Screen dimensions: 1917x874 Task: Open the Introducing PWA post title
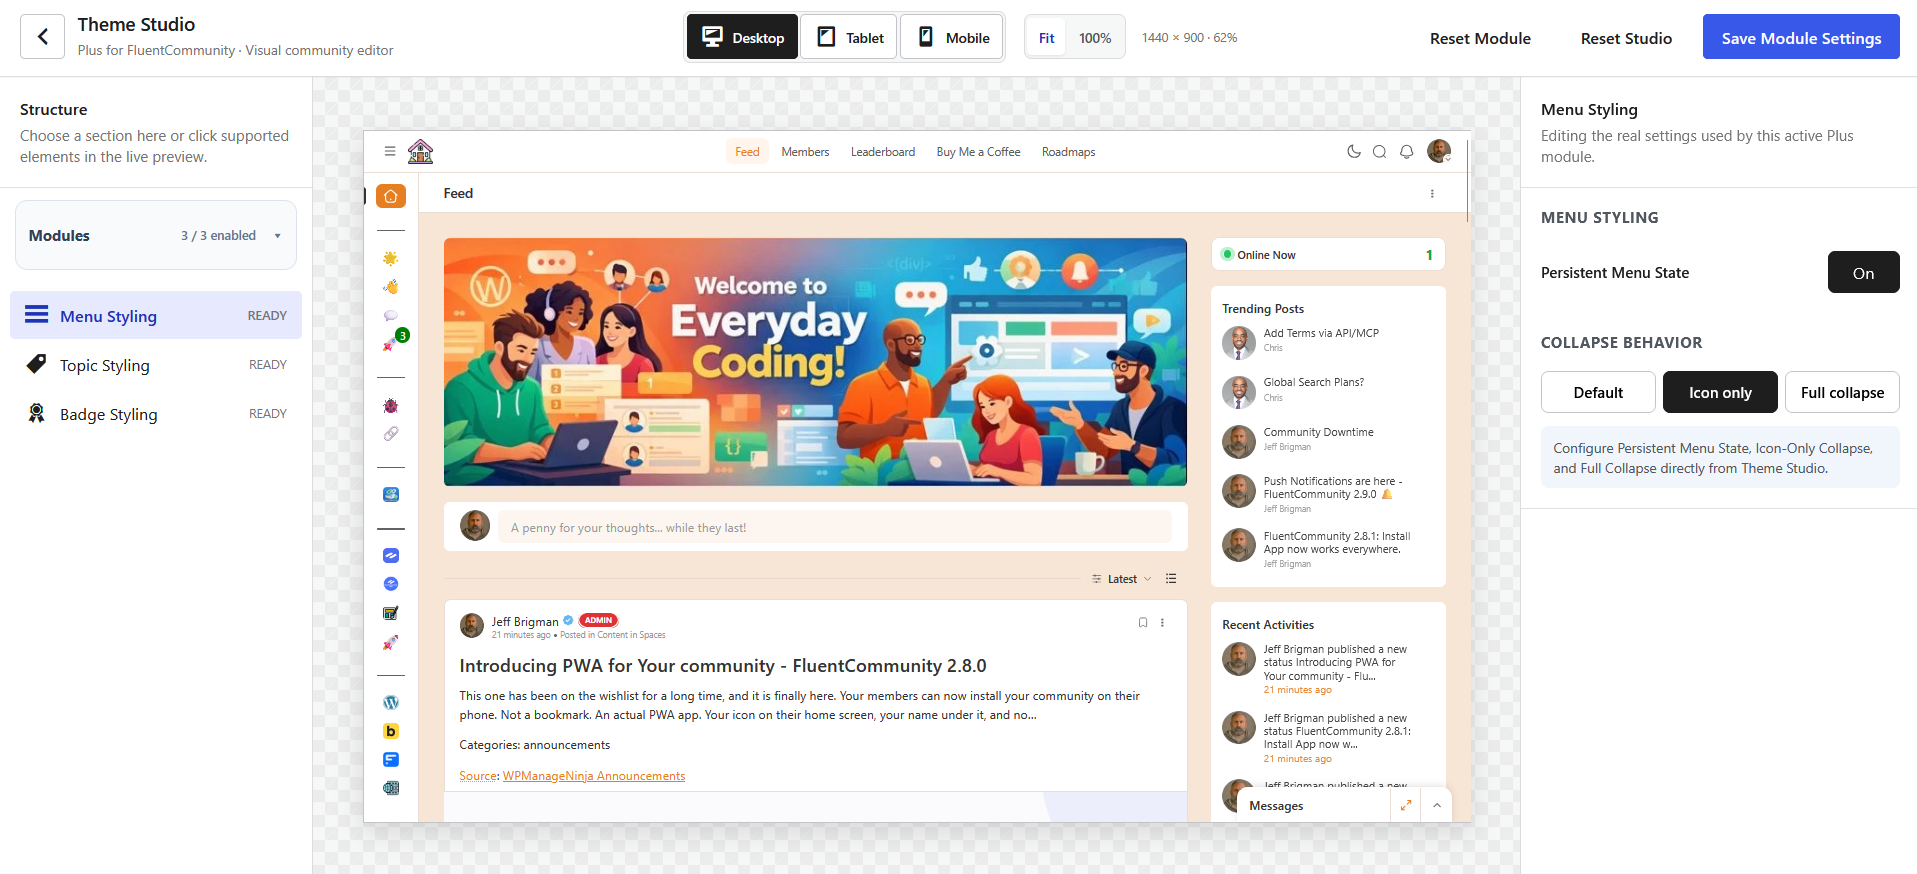coord(723,666)
